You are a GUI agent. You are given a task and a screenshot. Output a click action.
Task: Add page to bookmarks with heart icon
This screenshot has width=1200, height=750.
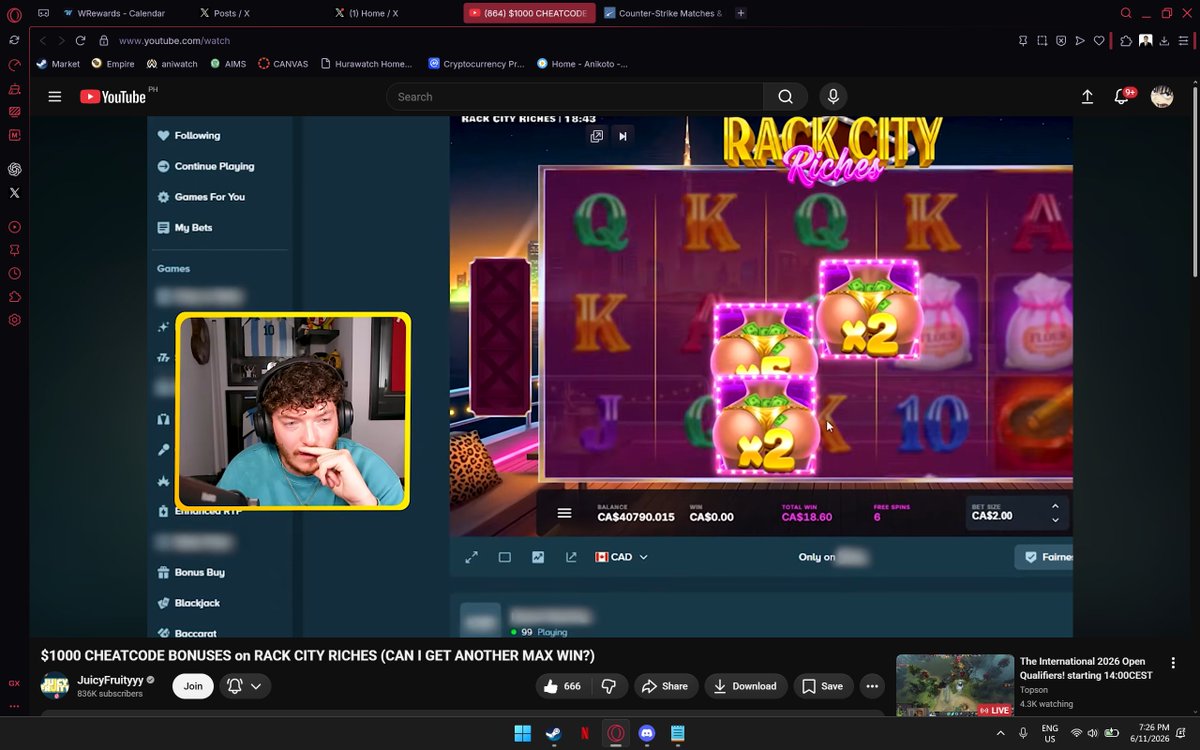[x=1099, y=41]
